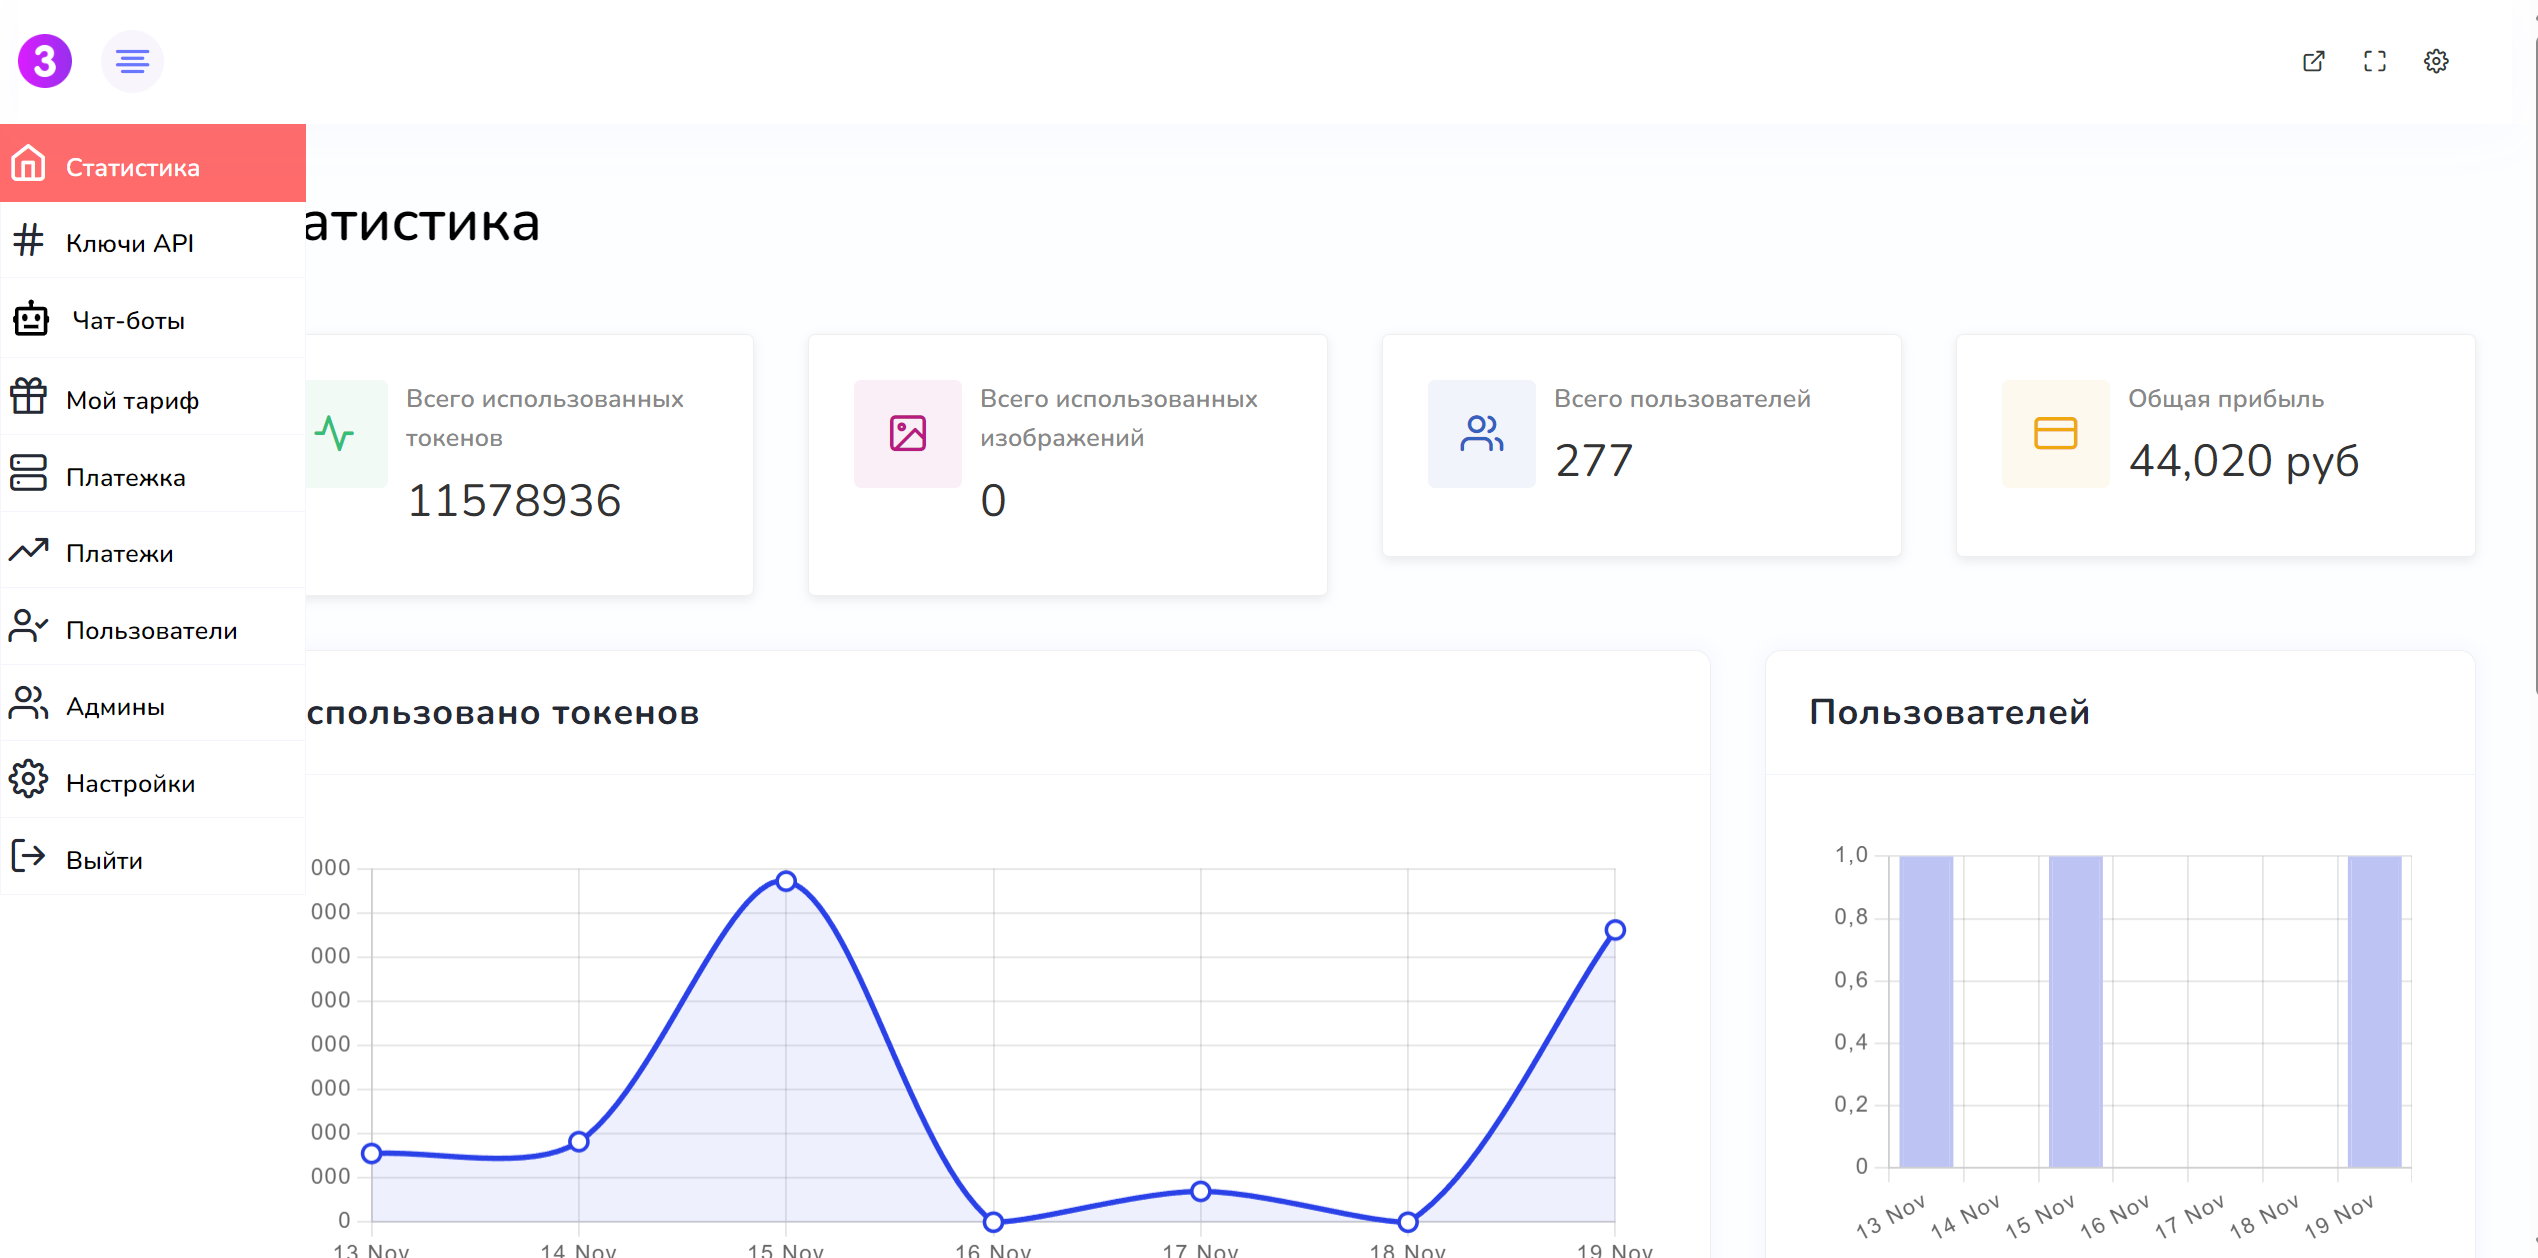Click the Платежи trend arrow icon
Image resolution: width=2538 pixels, height=1258 pixels.
(x=29, y=550)
